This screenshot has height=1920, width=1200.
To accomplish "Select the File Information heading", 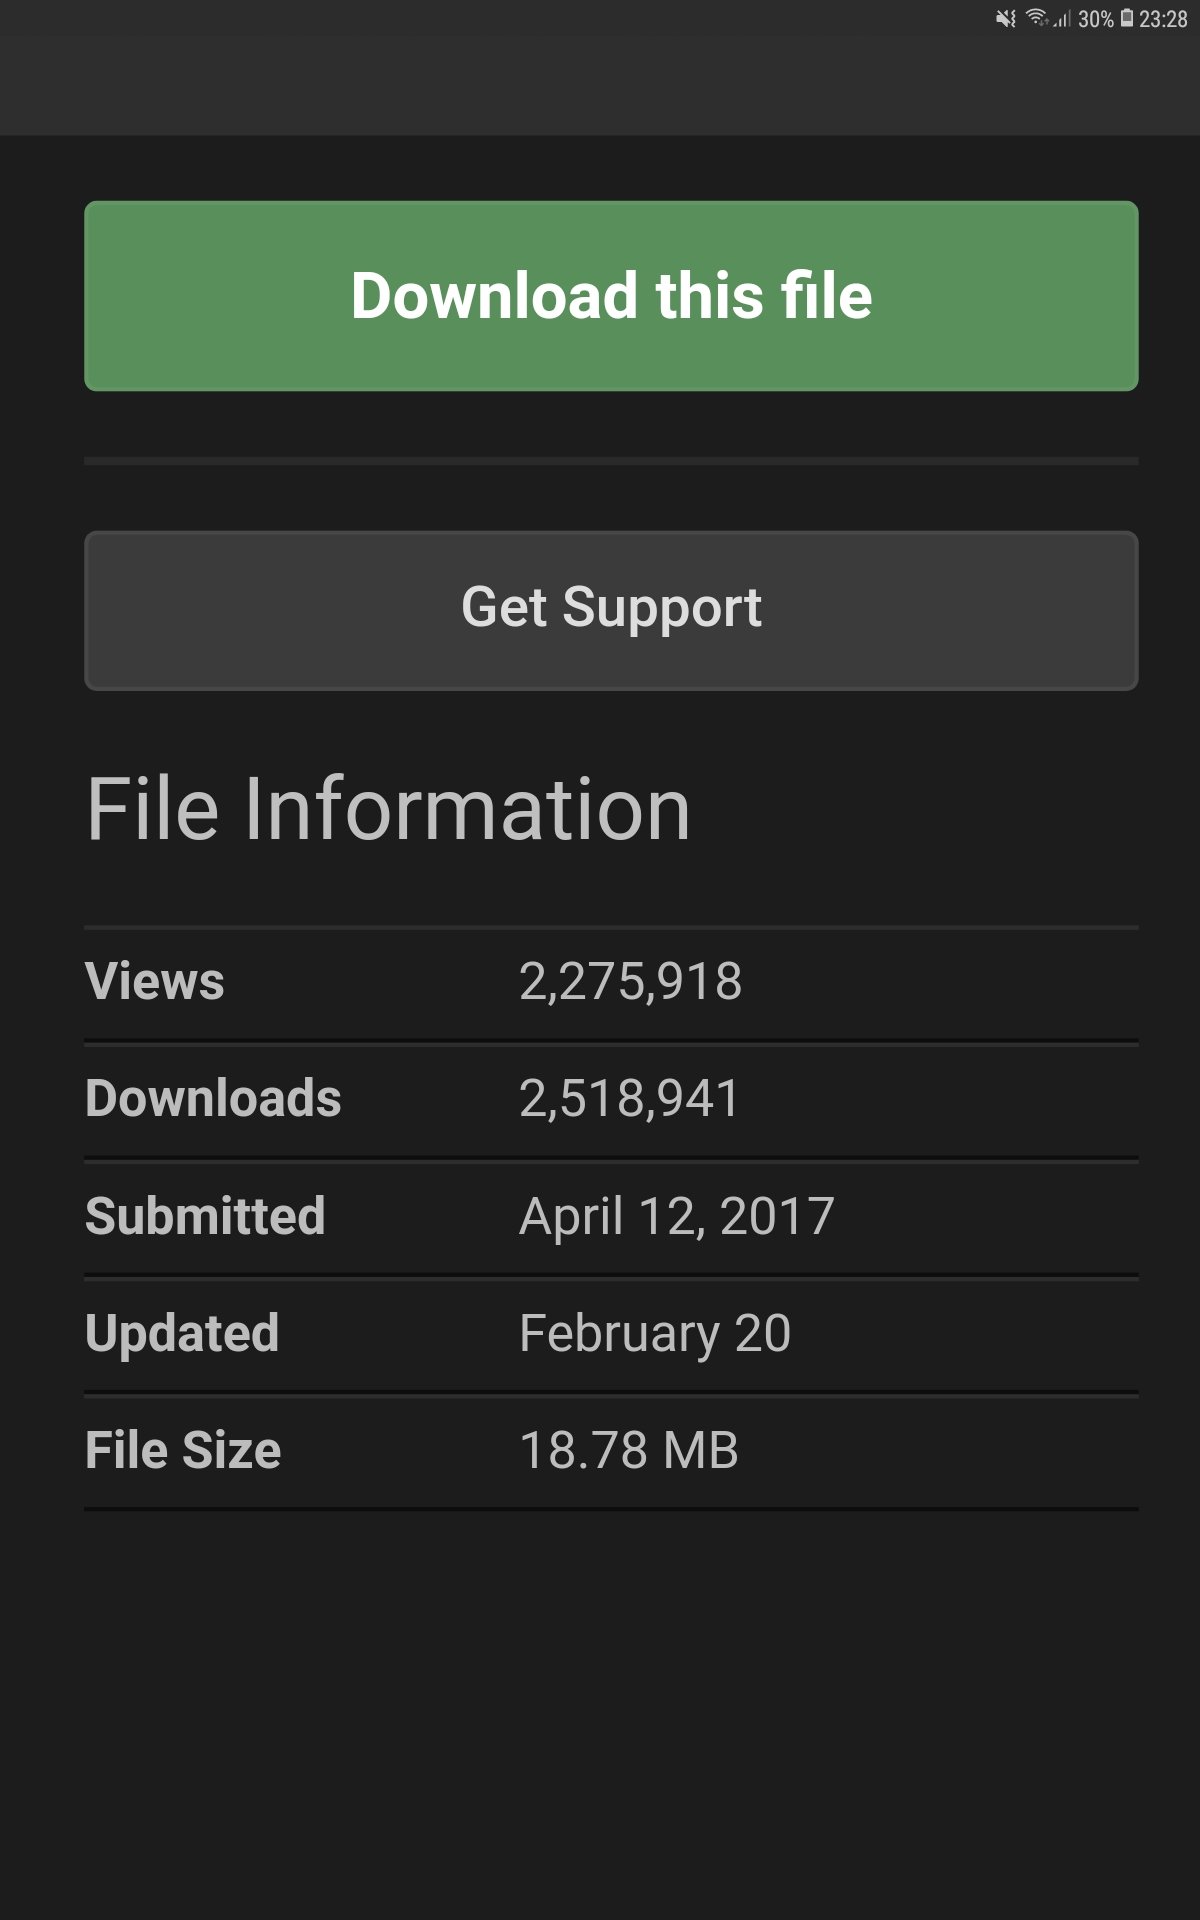I will 388,809.
